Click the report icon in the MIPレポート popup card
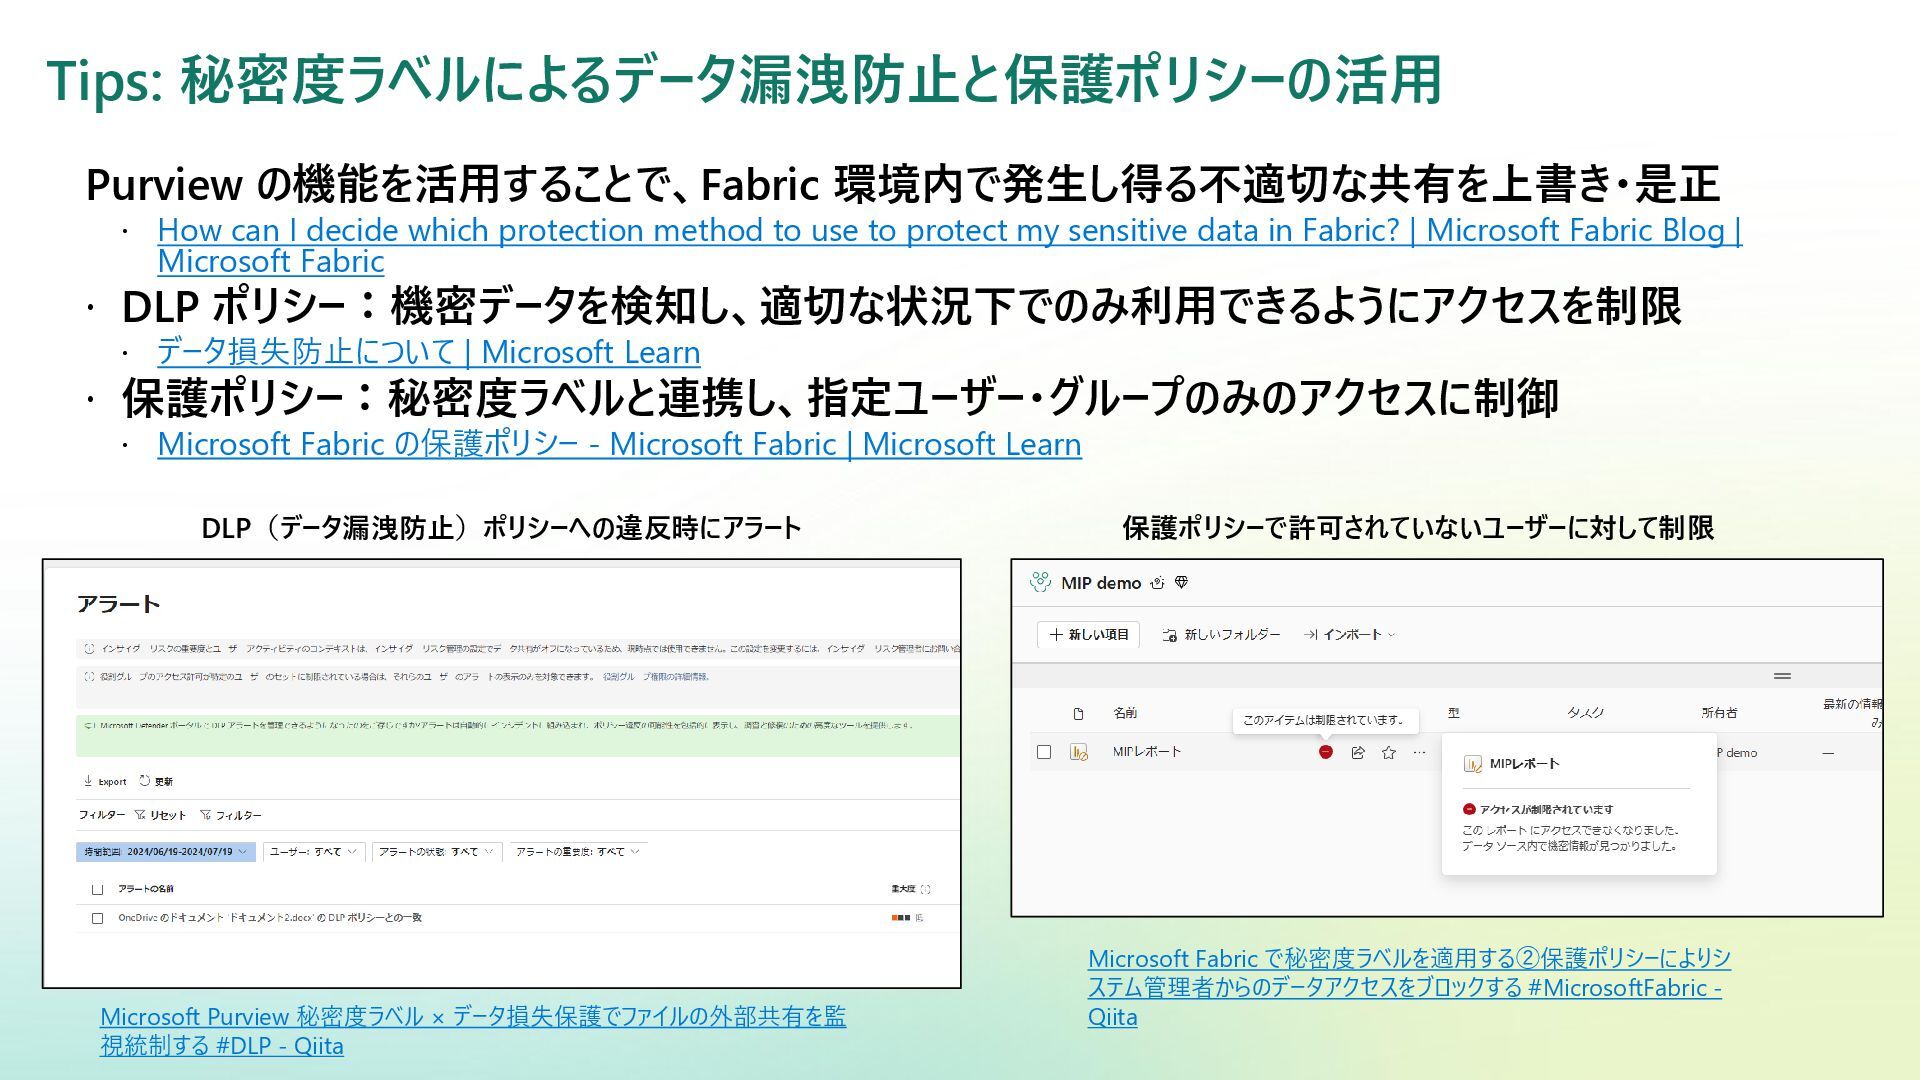 (1472, 764)
